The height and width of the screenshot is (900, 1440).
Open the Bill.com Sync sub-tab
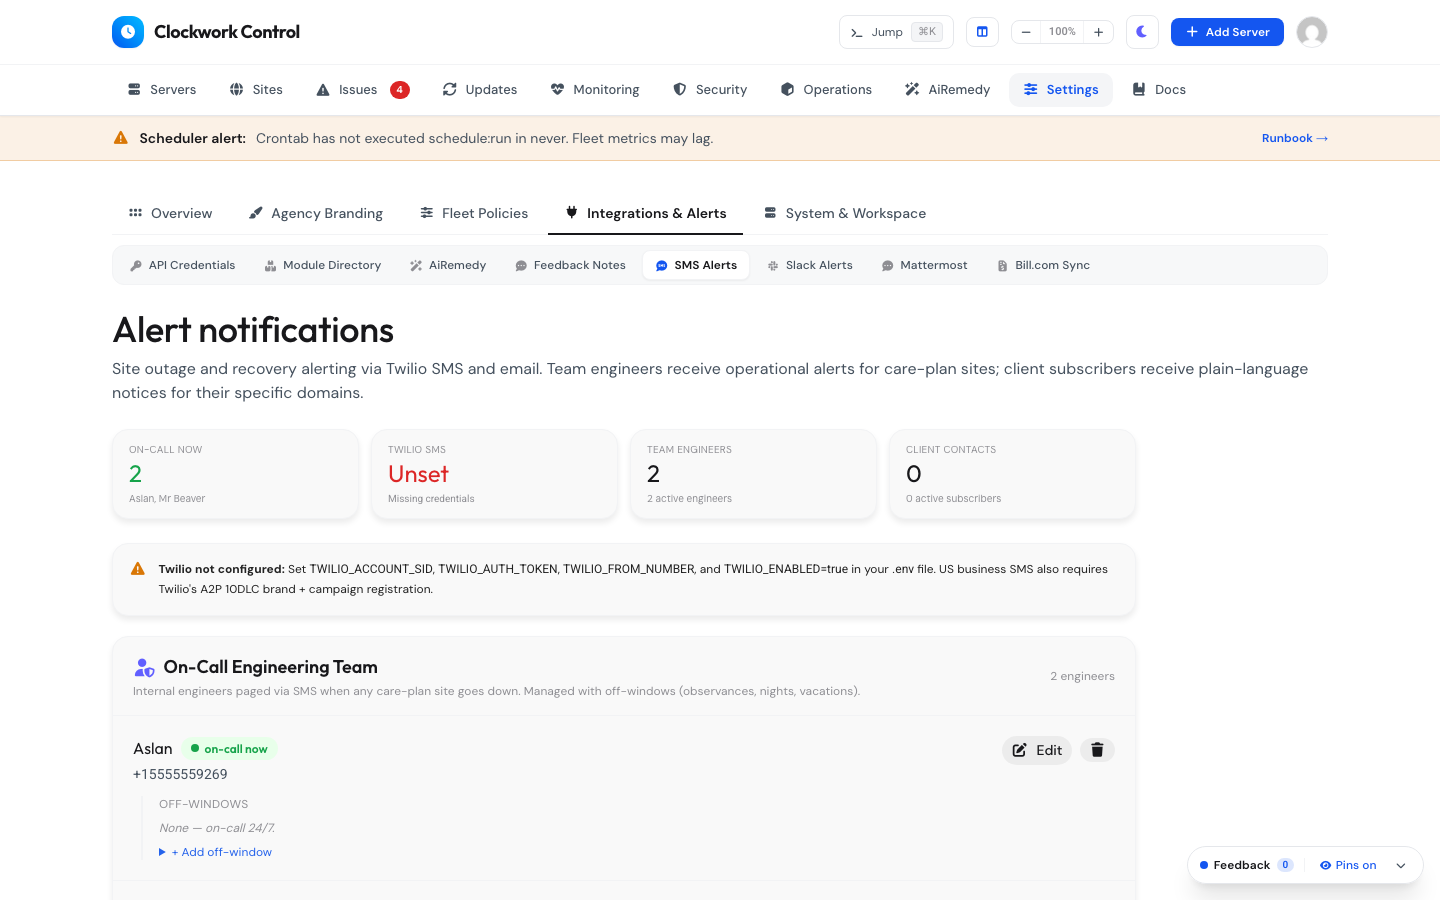point(1044,265)
